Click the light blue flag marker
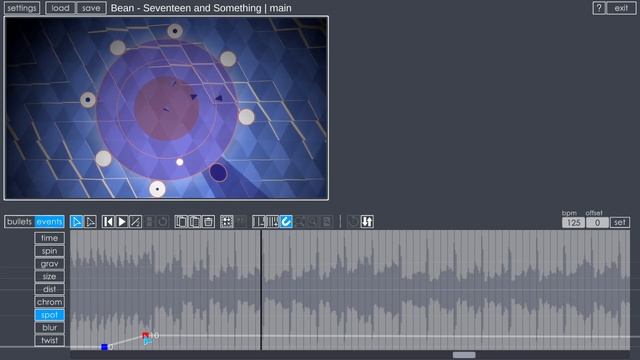640x360 pixels. [148, 341]
